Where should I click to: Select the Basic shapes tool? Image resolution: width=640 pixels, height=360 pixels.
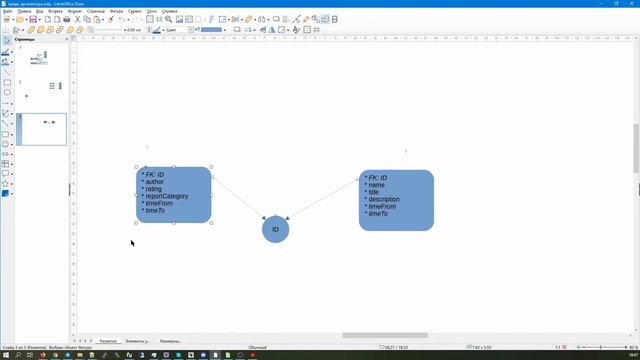click(x=5, y=134)
